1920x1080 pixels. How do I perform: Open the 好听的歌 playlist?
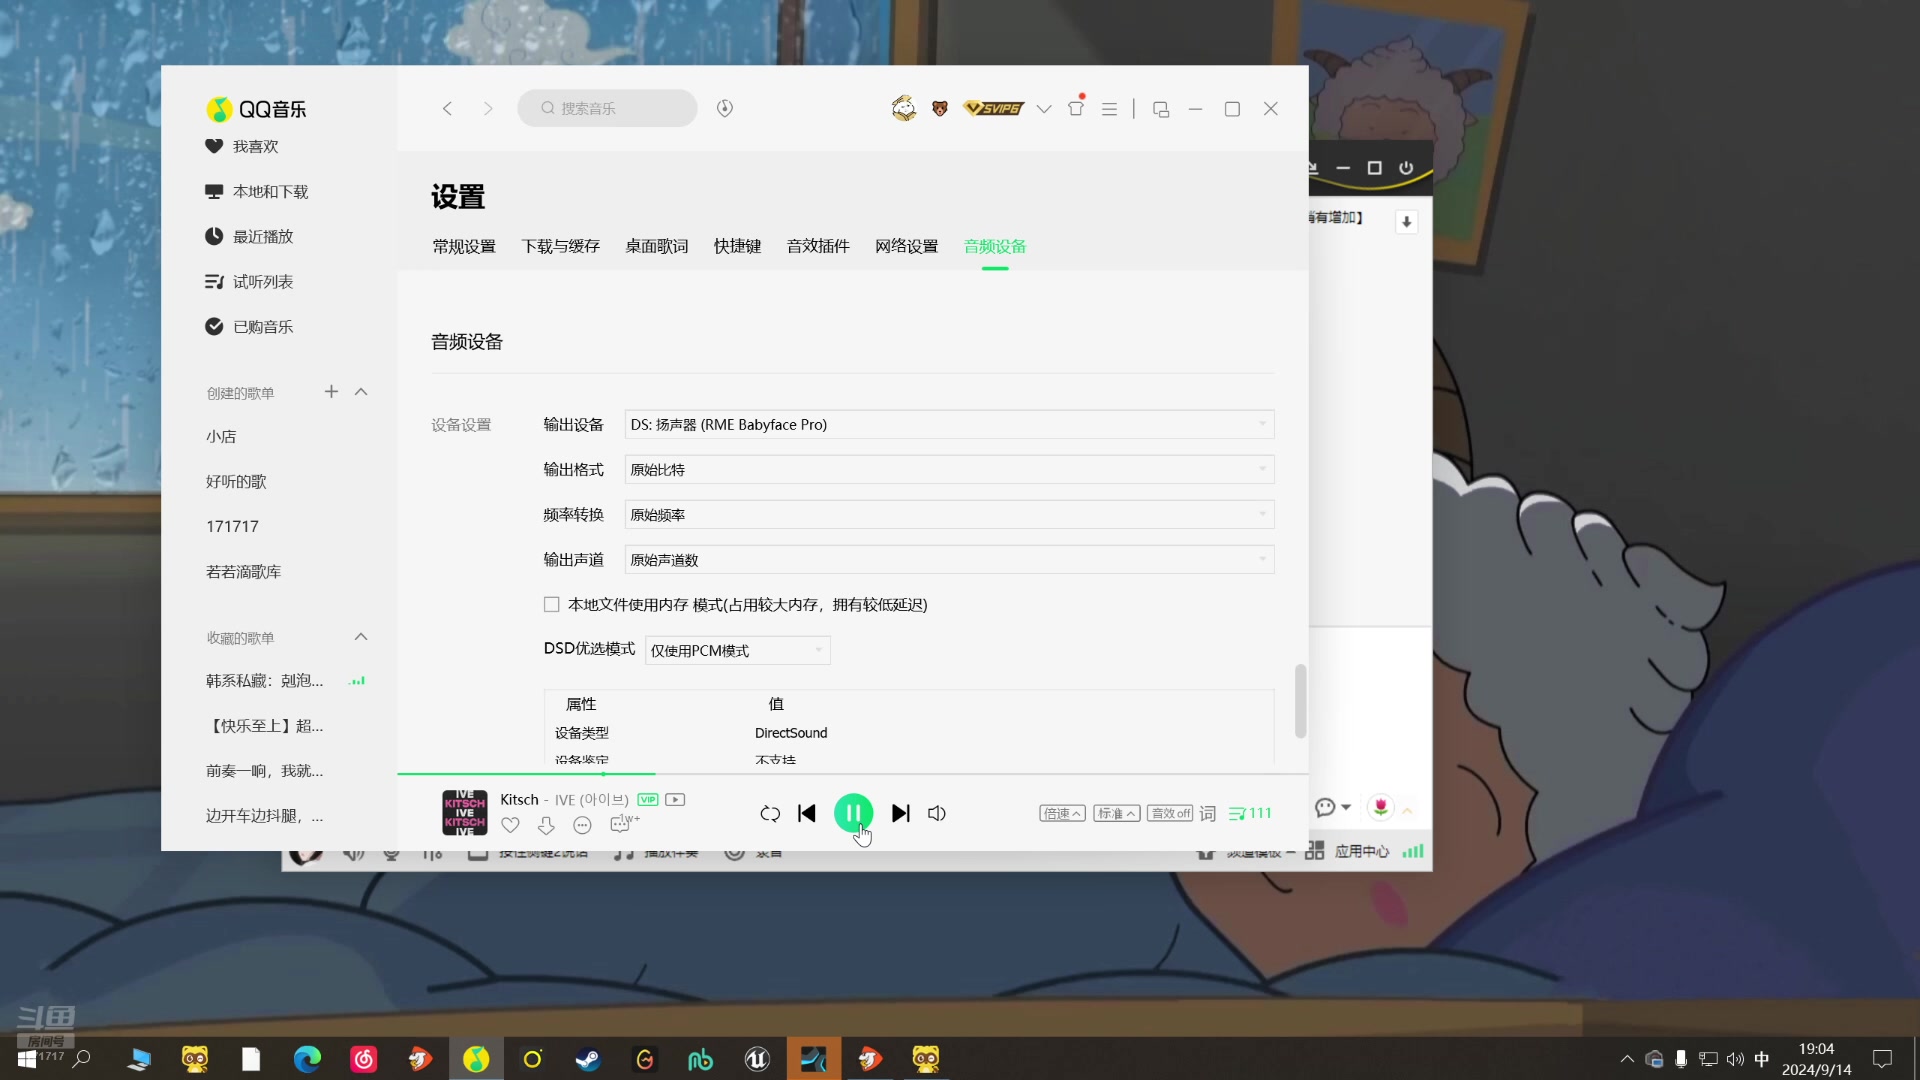point(236,481)
